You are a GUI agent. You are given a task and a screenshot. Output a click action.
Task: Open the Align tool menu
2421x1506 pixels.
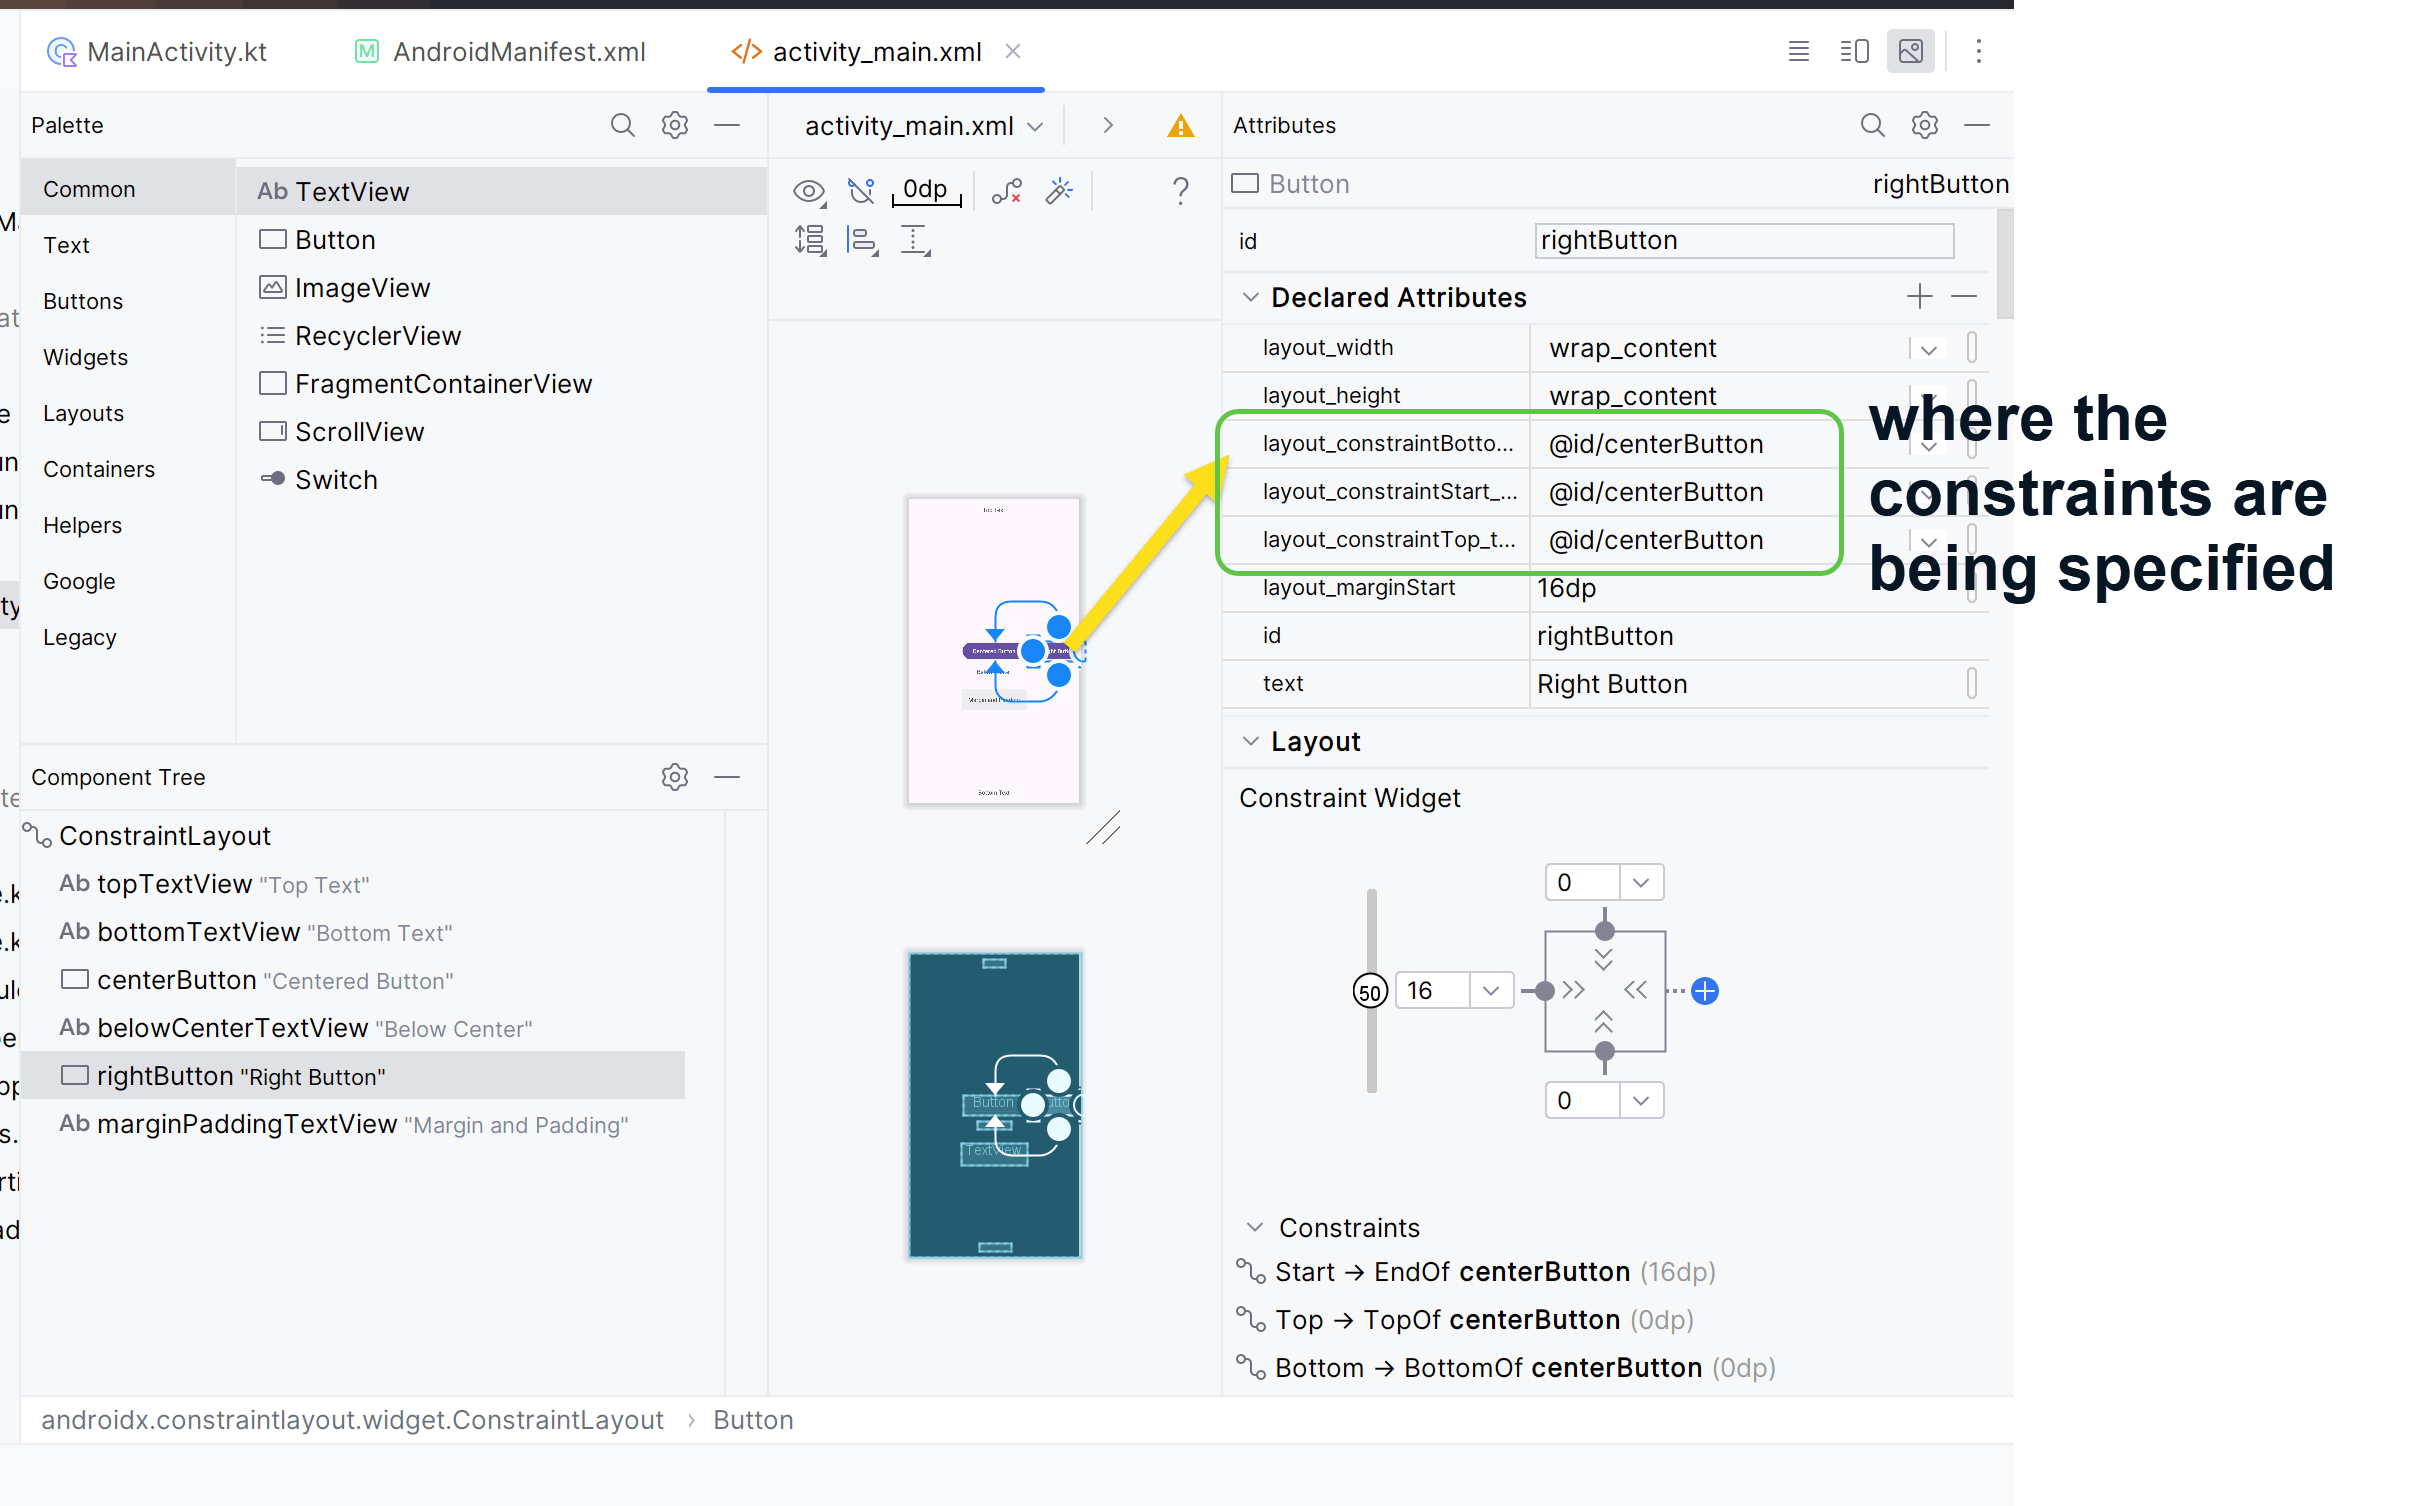(862, 240)
